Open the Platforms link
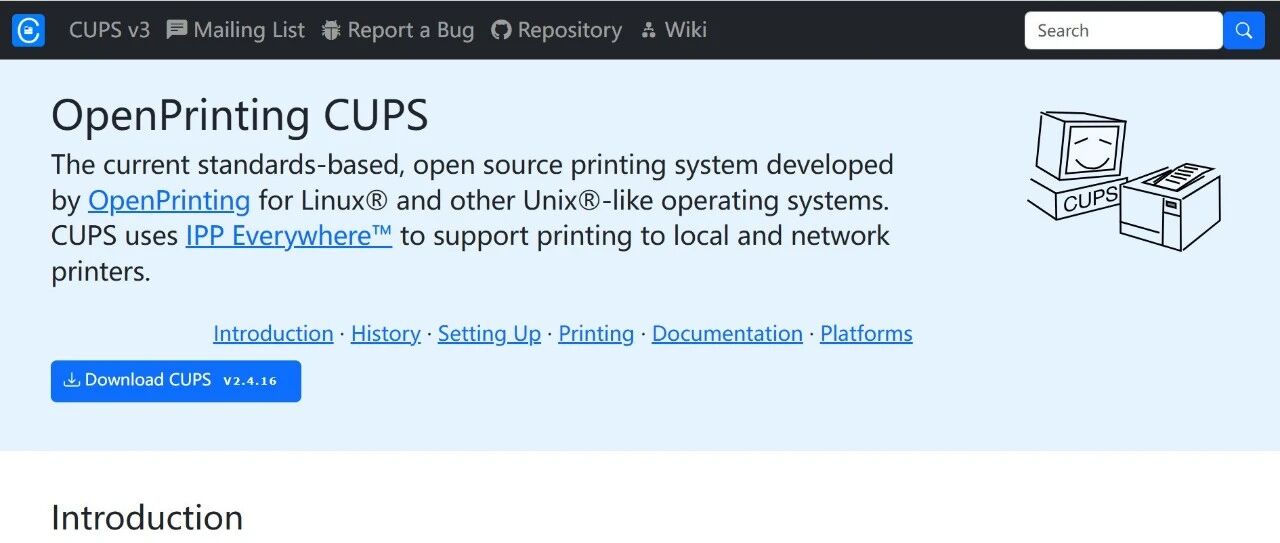 click(x=866, y=333)
